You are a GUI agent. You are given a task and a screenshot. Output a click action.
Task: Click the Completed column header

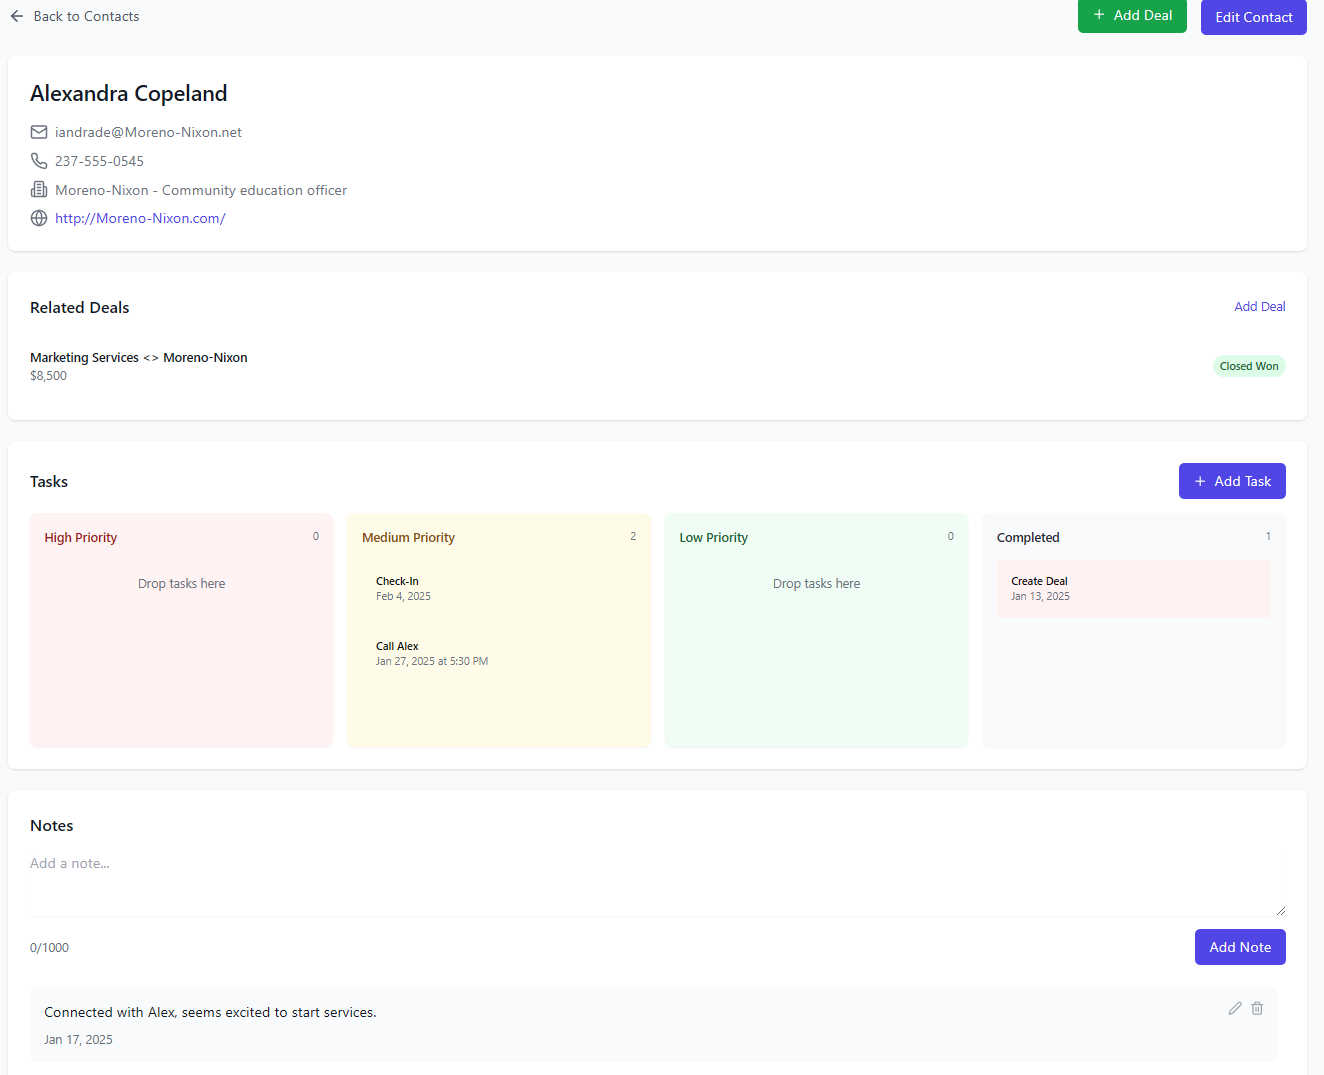click(x=1028, y=537)
